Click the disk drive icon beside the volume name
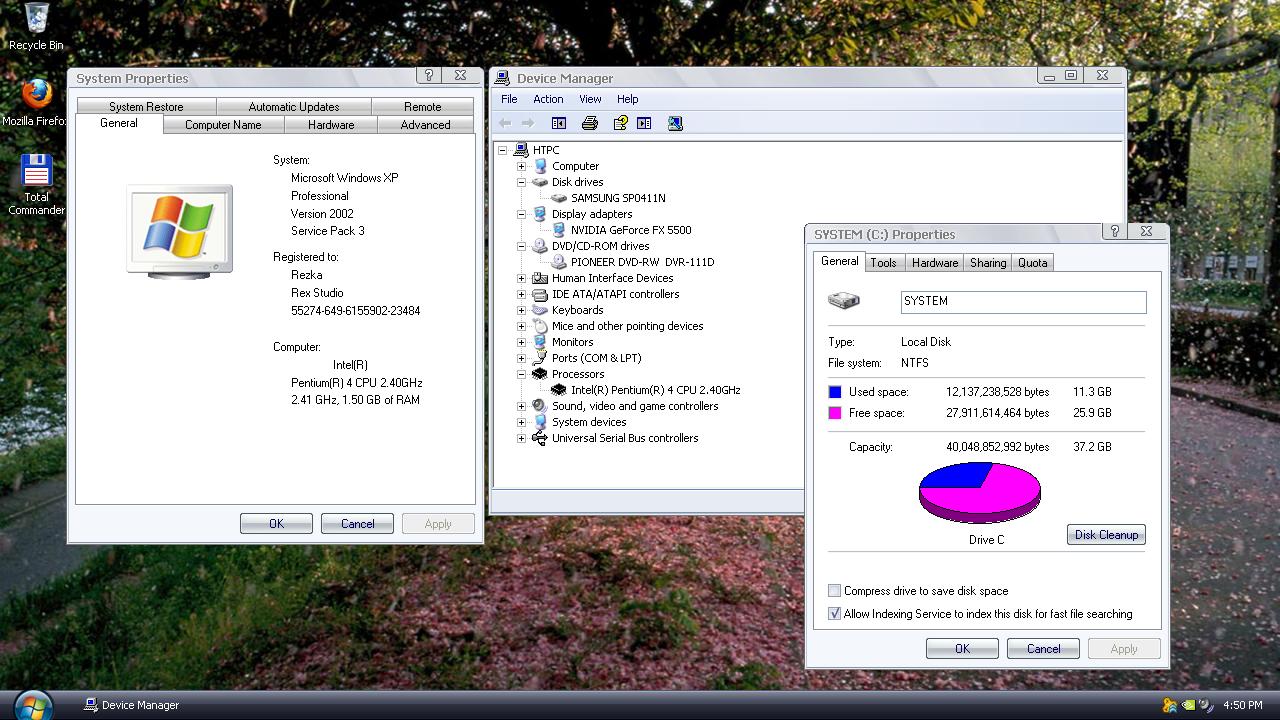 pyautogui.click(x=844, y=300)
